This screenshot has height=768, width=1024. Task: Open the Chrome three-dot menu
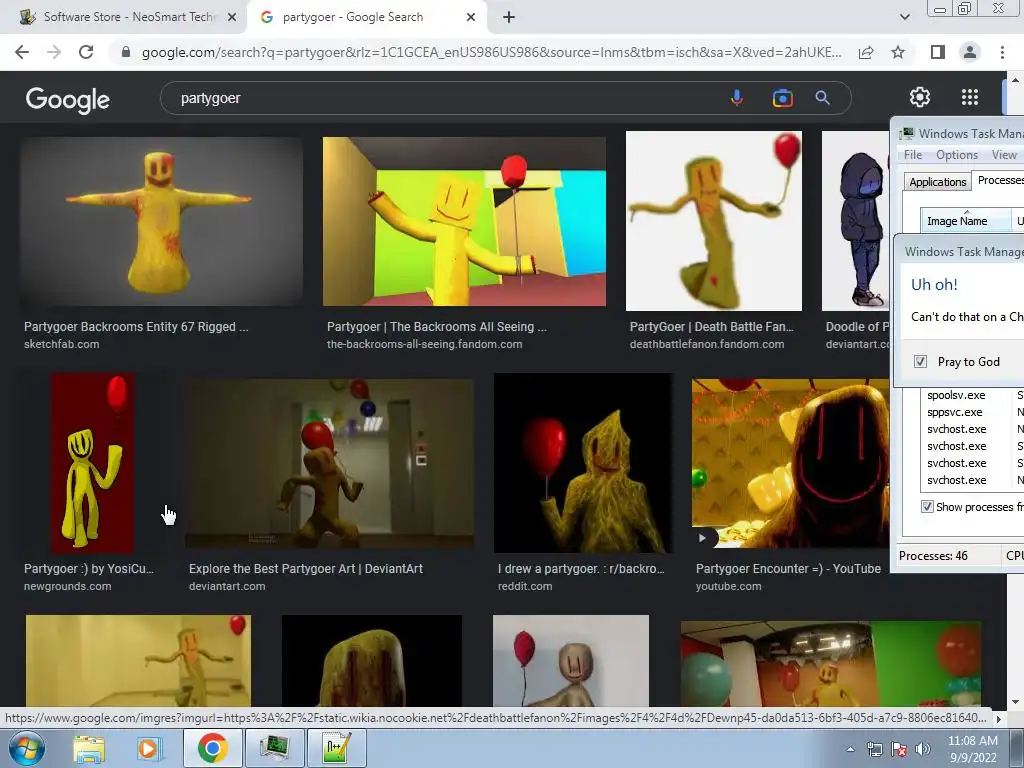(1002, 52)
